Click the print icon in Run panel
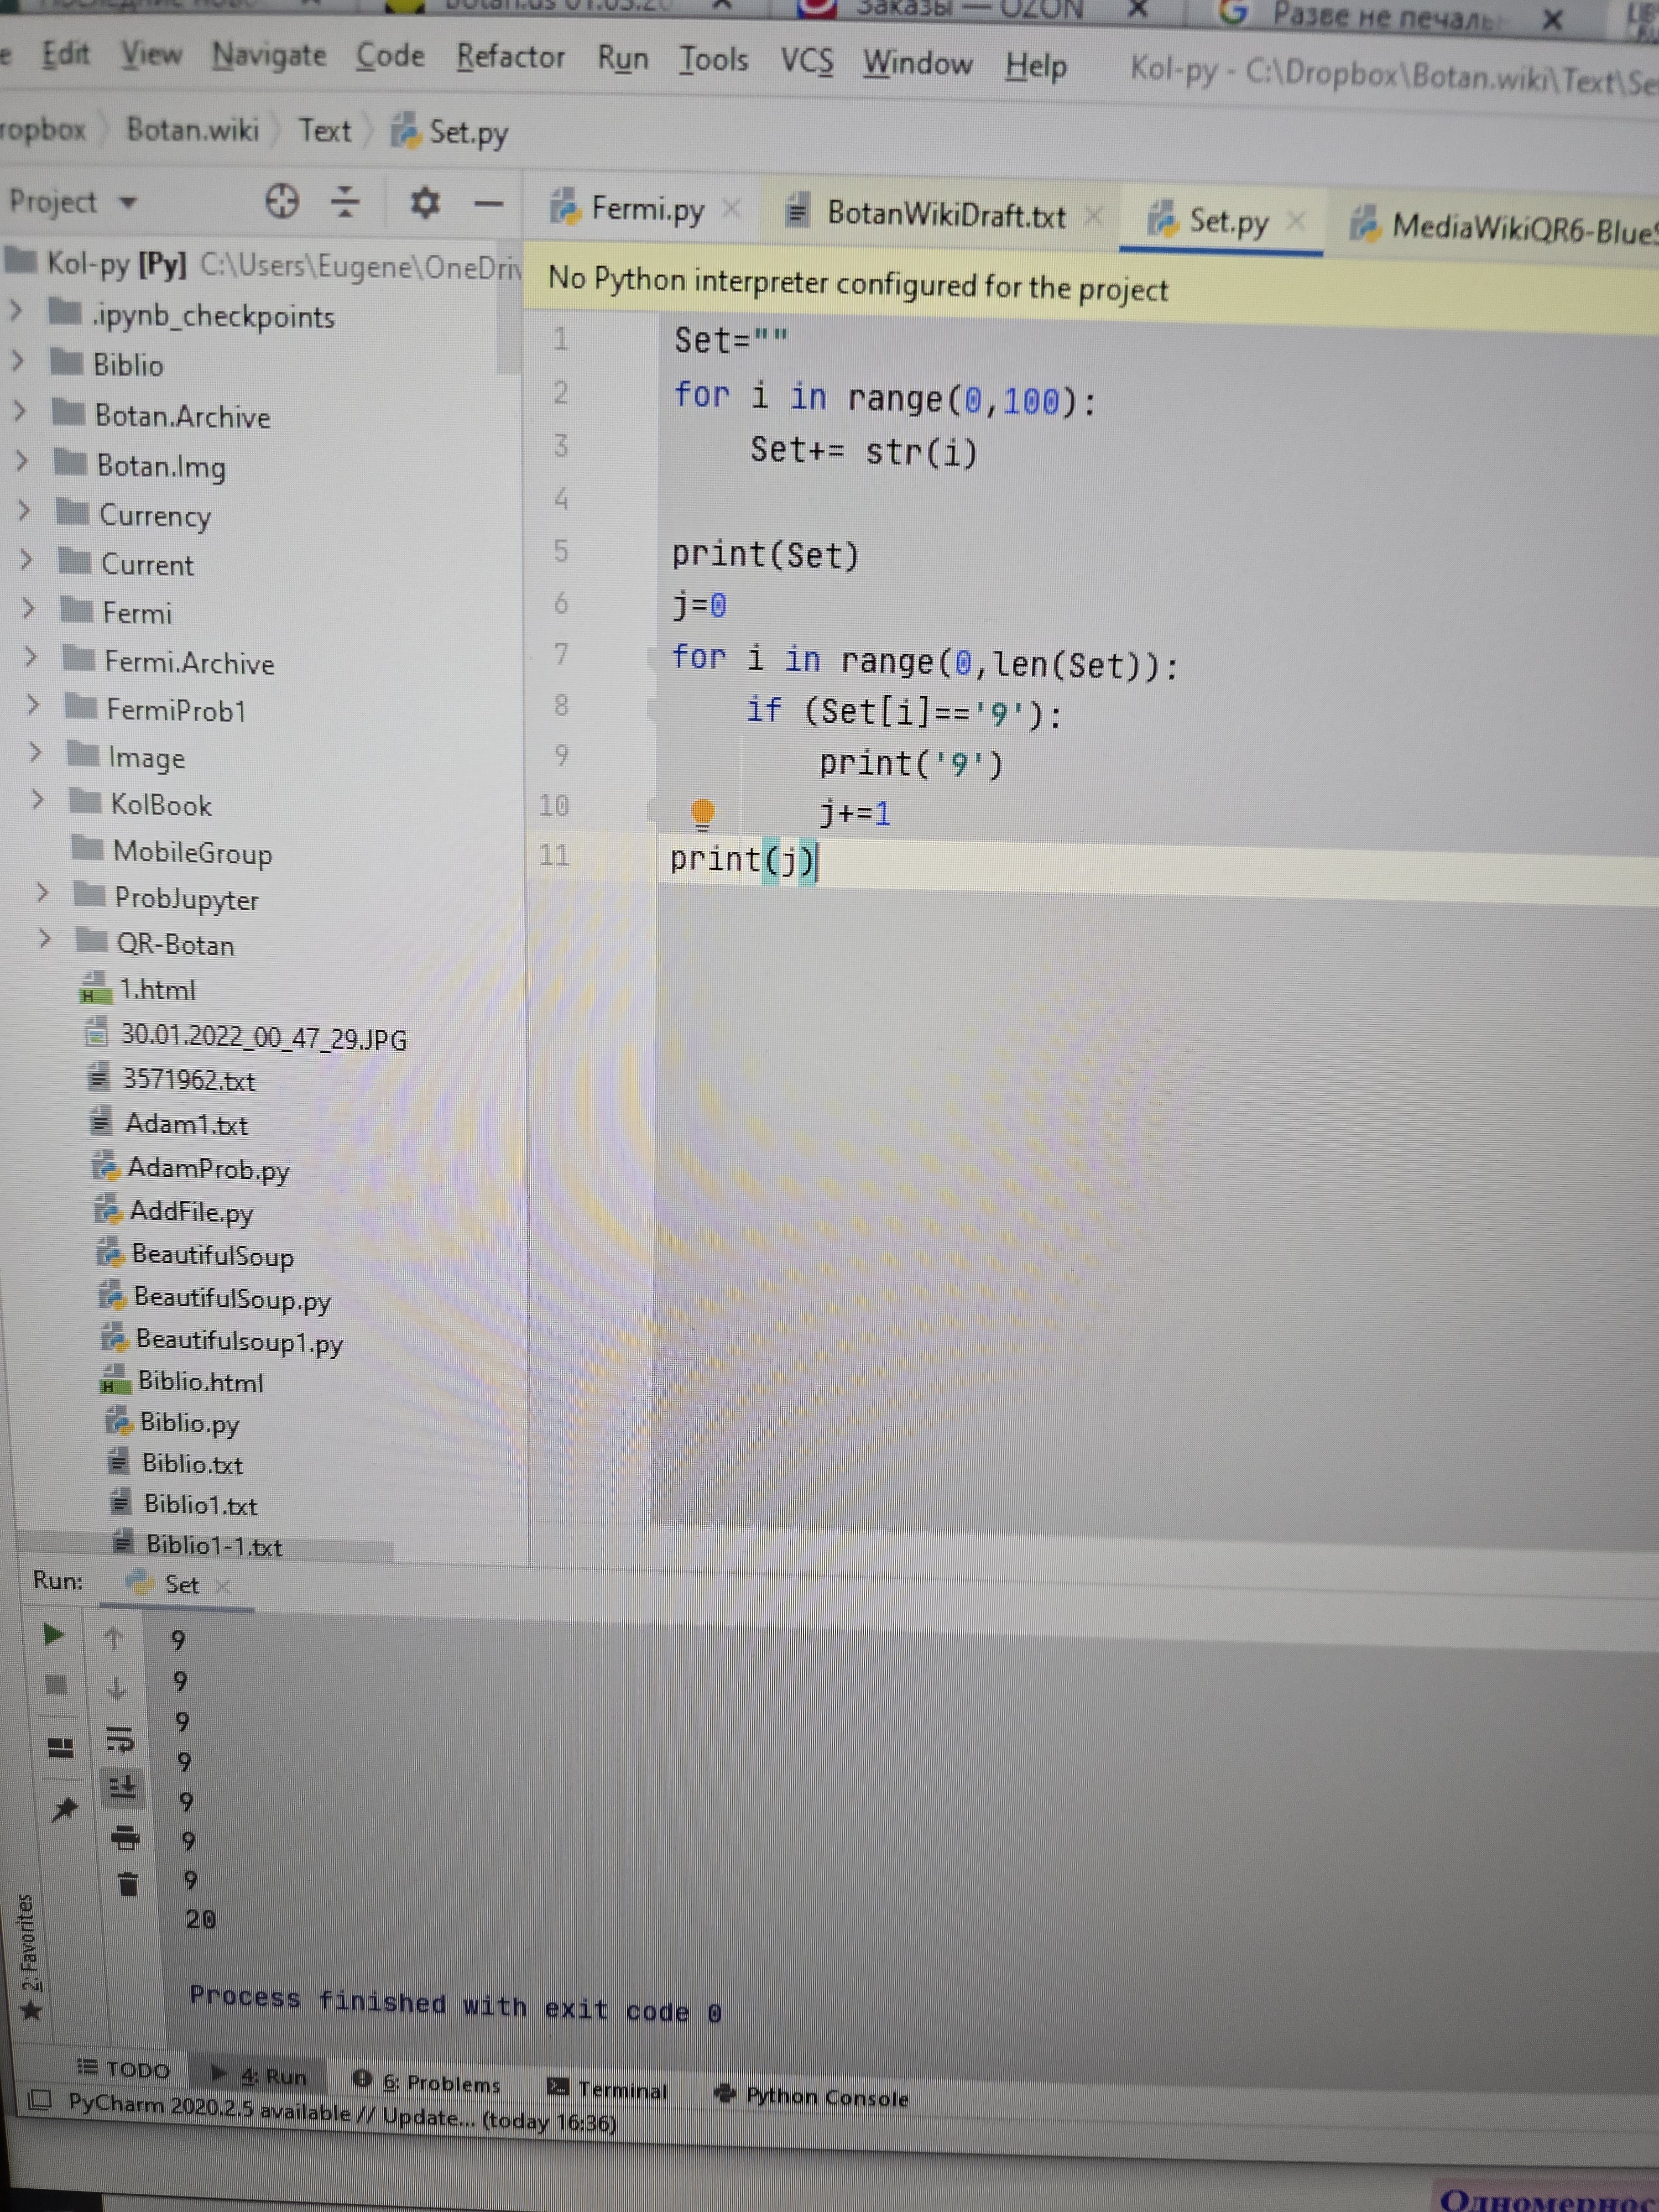 pyautogui.click(x=125, y=1837)
